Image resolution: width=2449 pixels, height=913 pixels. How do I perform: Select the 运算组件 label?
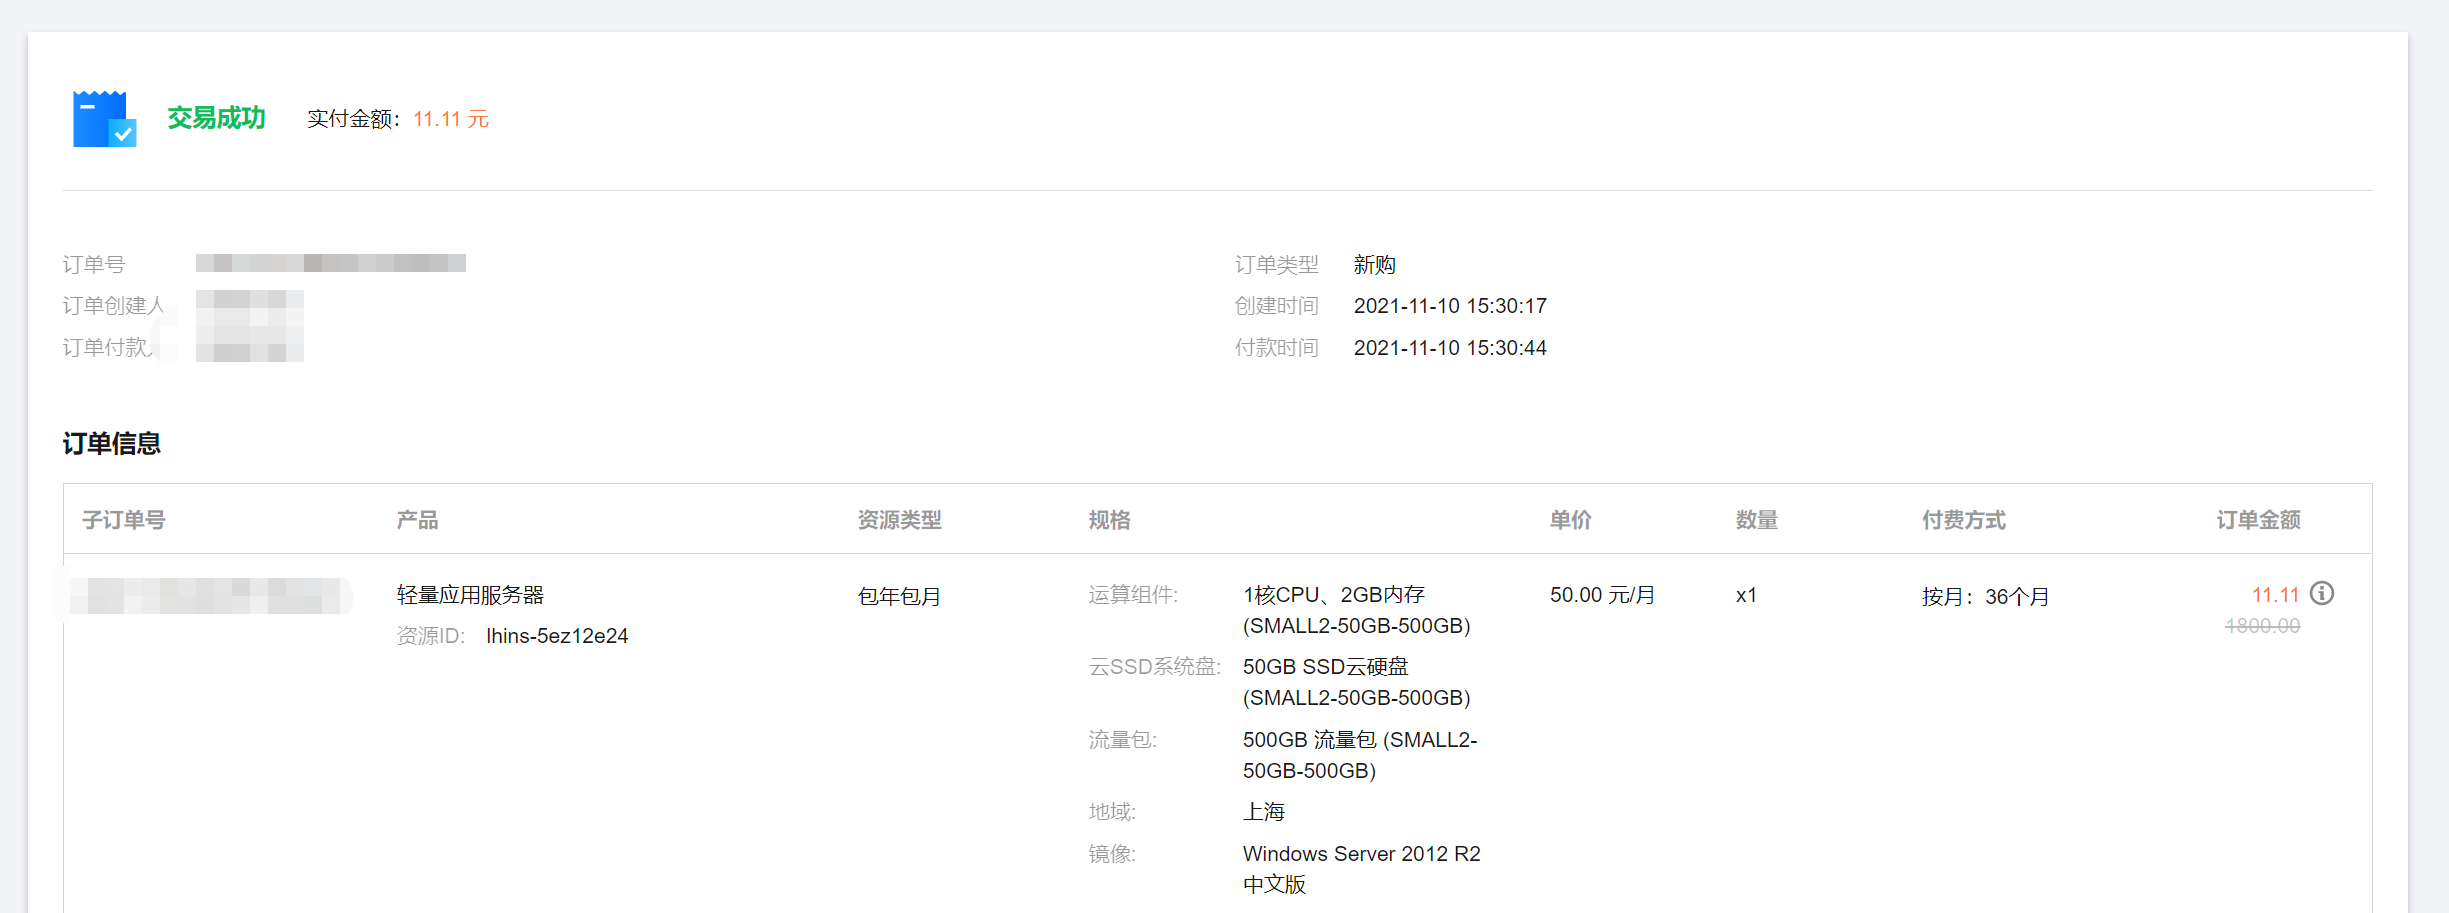click(x=1134, y=595)
